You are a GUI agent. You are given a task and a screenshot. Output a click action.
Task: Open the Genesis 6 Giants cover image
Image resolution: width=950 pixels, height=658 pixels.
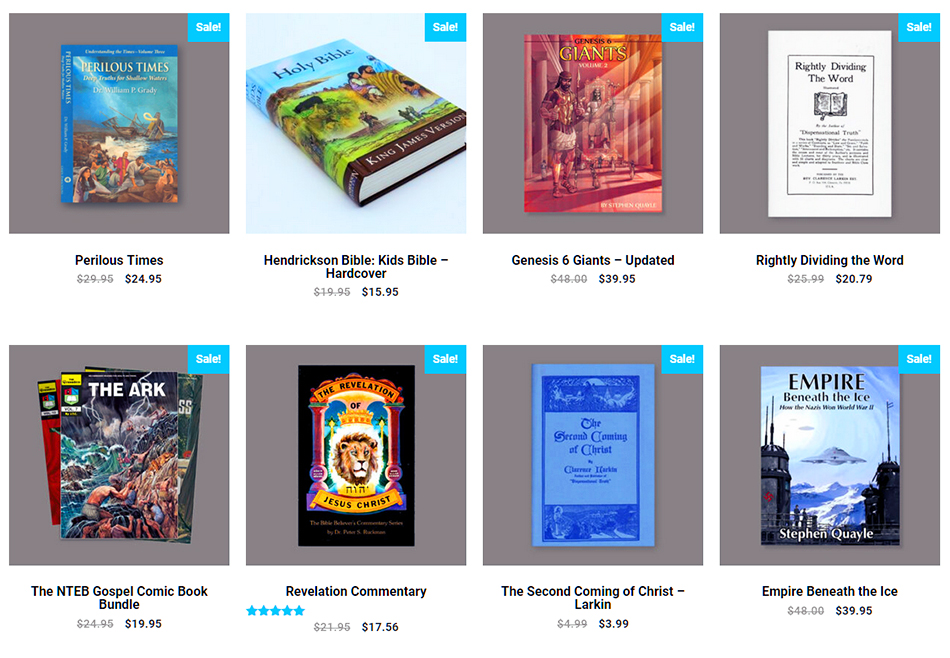click(x=593, y=124)
